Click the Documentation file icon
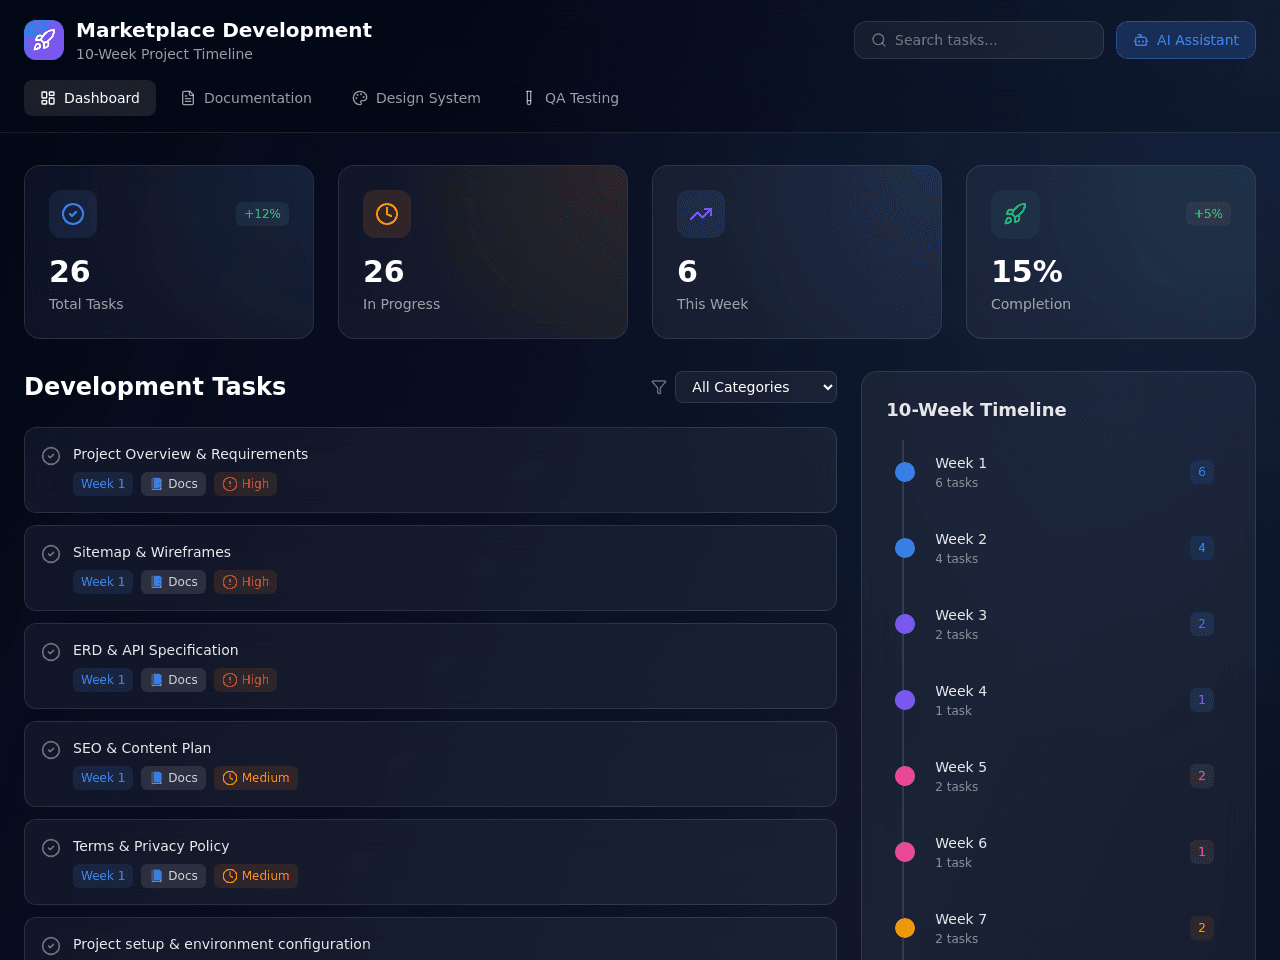 [x=188, y=98]
